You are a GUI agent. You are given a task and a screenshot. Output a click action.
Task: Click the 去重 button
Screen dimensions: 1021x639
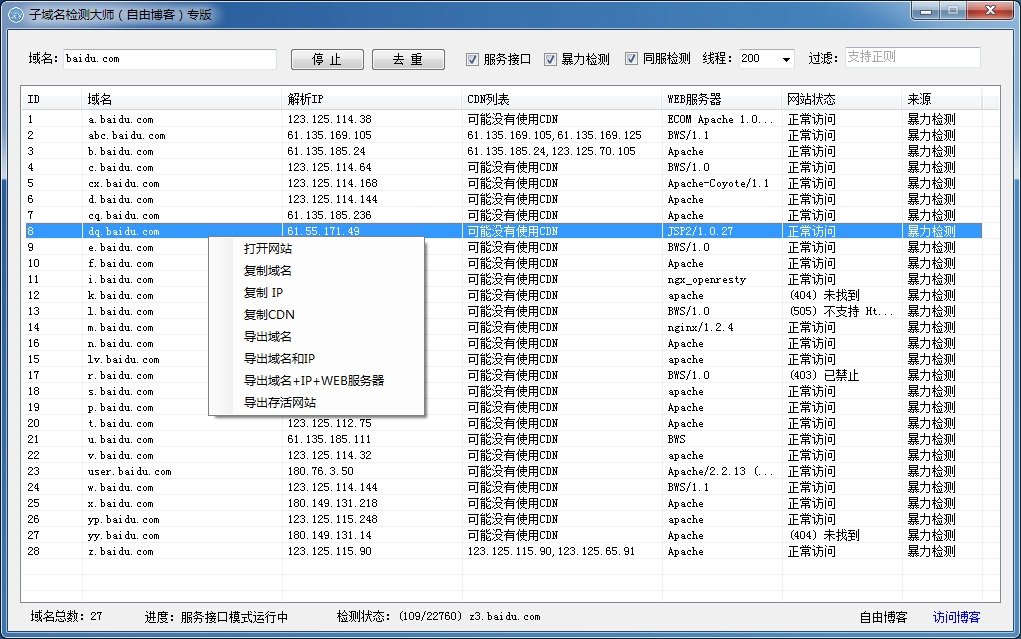pos(408,59)
